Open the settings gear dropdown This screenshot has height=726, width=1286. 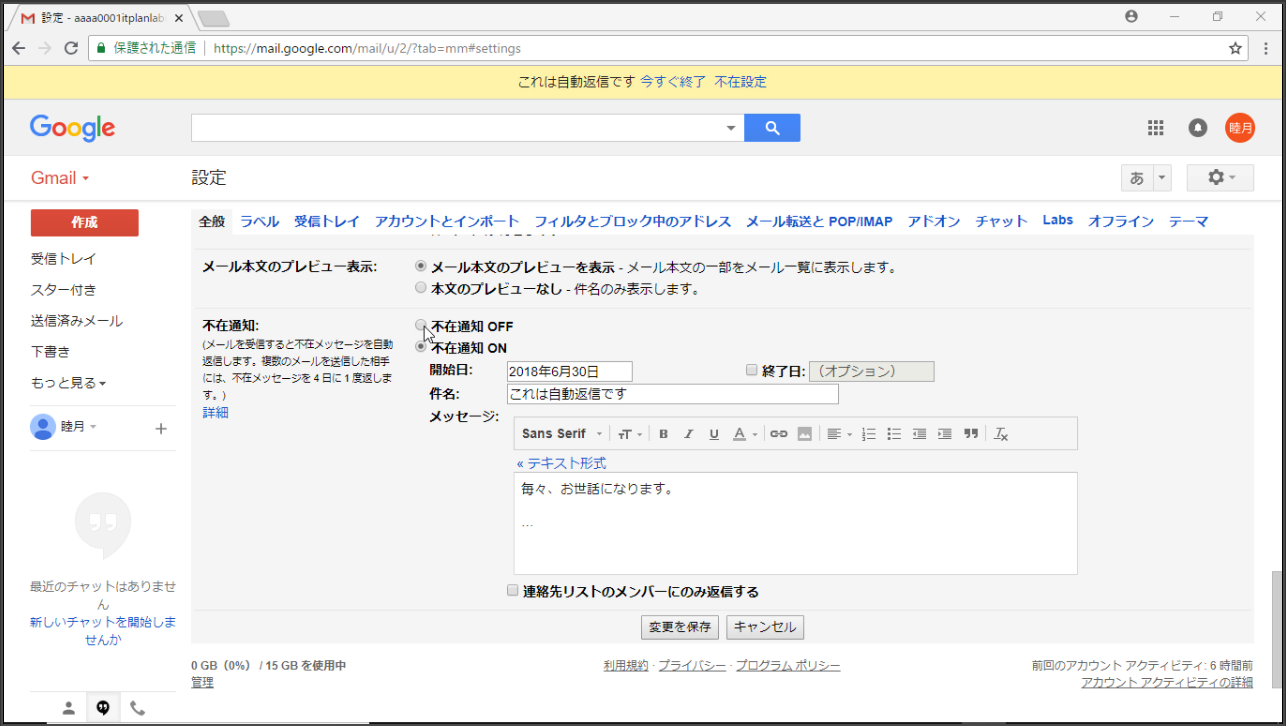point(1220,177)
